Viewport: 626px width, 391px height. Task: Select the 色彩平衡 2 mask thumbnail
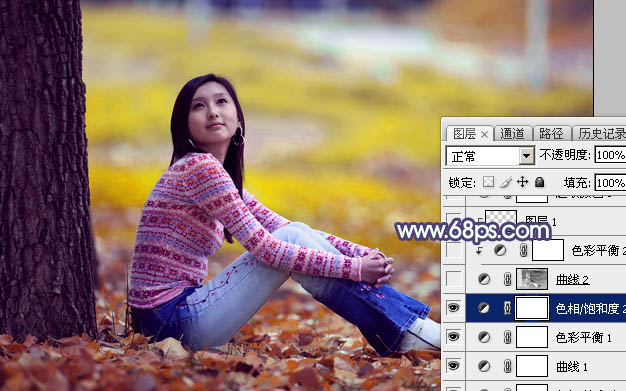pos(548,250)
